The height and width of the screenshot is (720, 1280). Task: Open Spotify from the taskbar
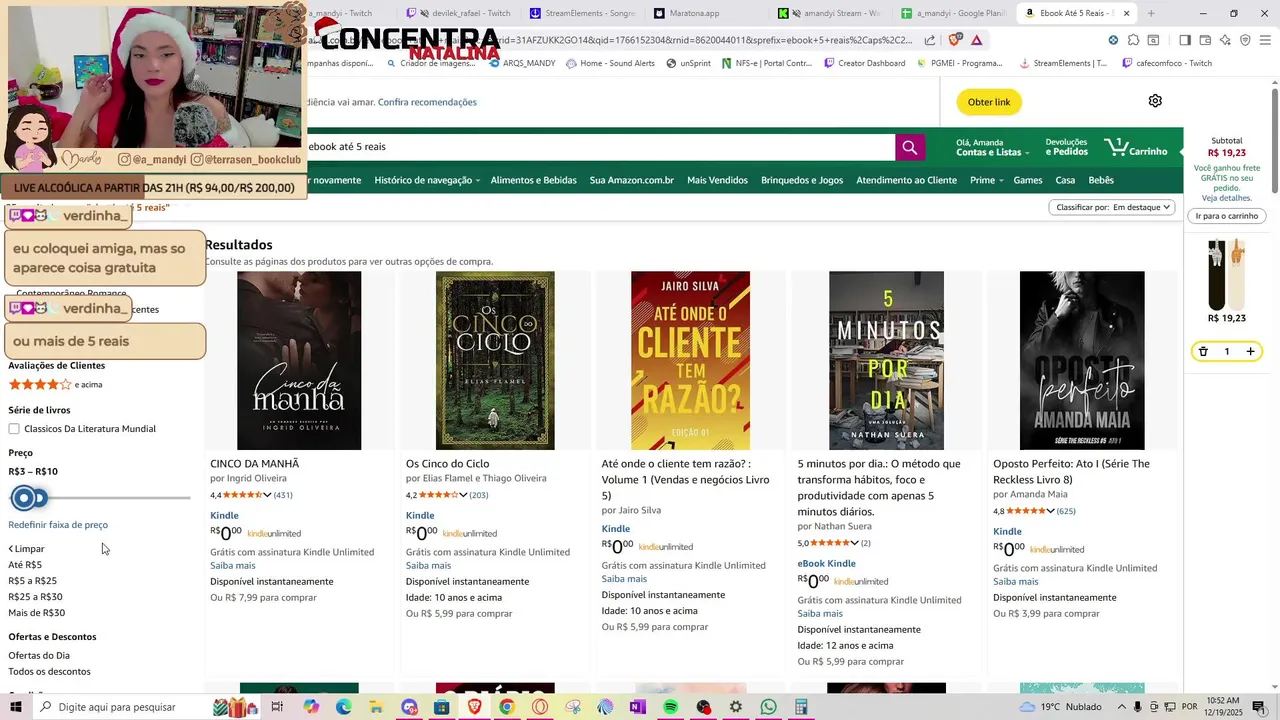coord(670,707)
